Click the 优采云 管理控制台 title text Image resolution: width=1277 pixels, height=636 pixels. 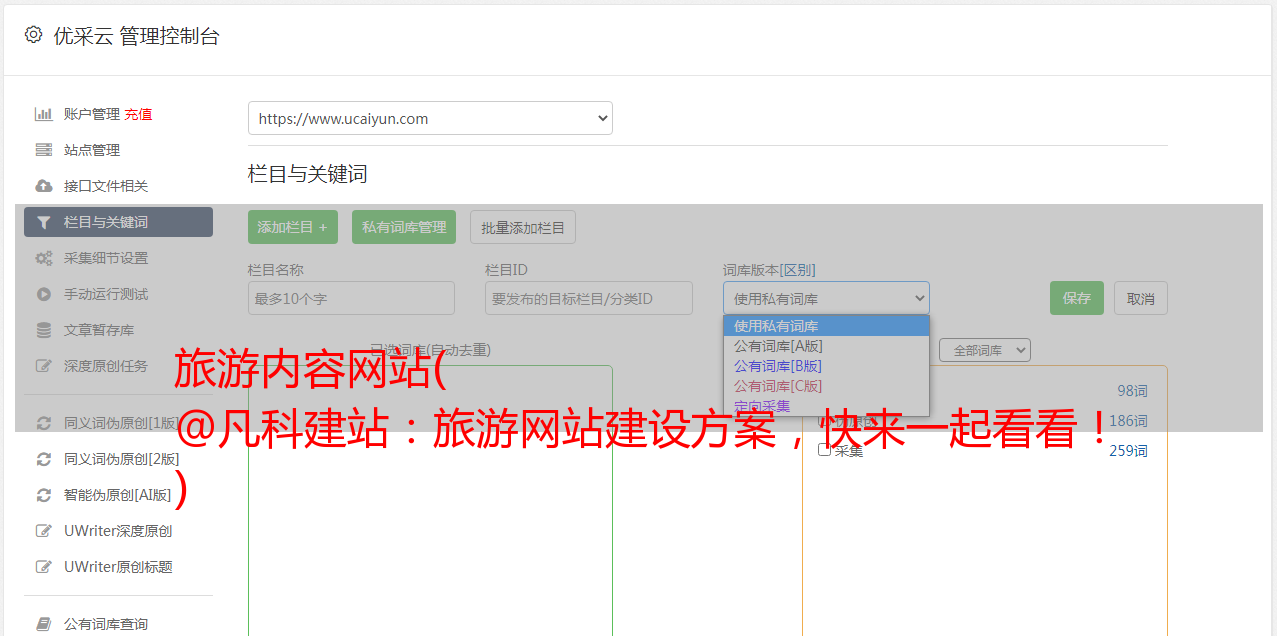coord(136,36)
